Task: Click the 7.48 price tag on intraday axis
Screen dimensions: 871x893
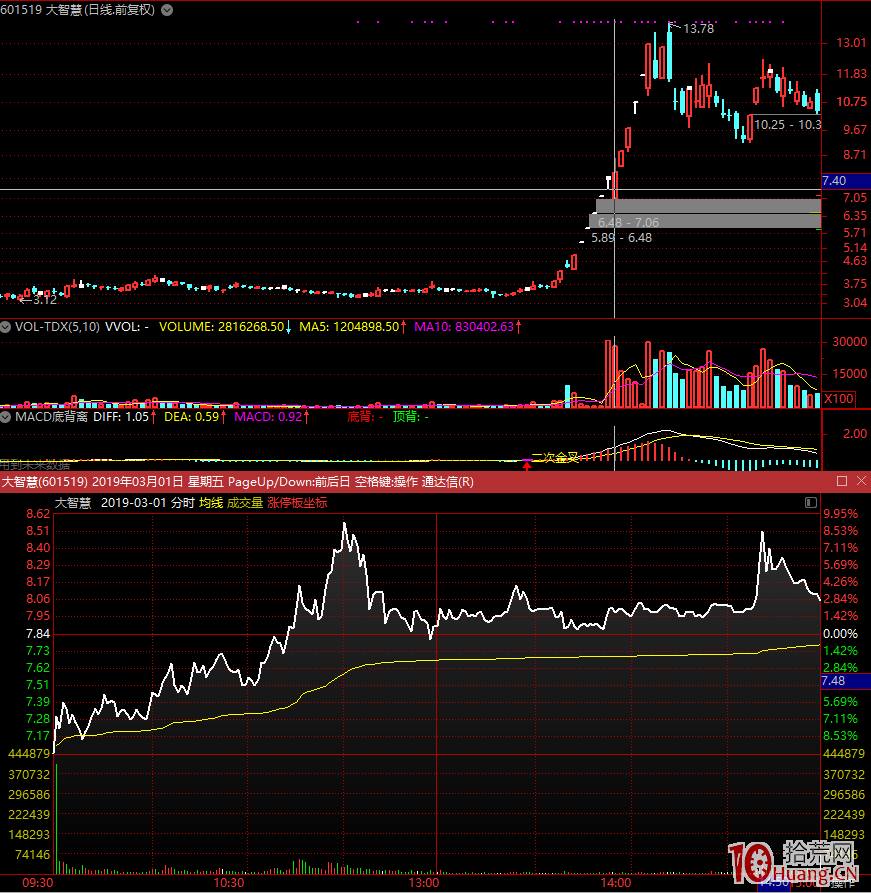Action: click(845, 681)
